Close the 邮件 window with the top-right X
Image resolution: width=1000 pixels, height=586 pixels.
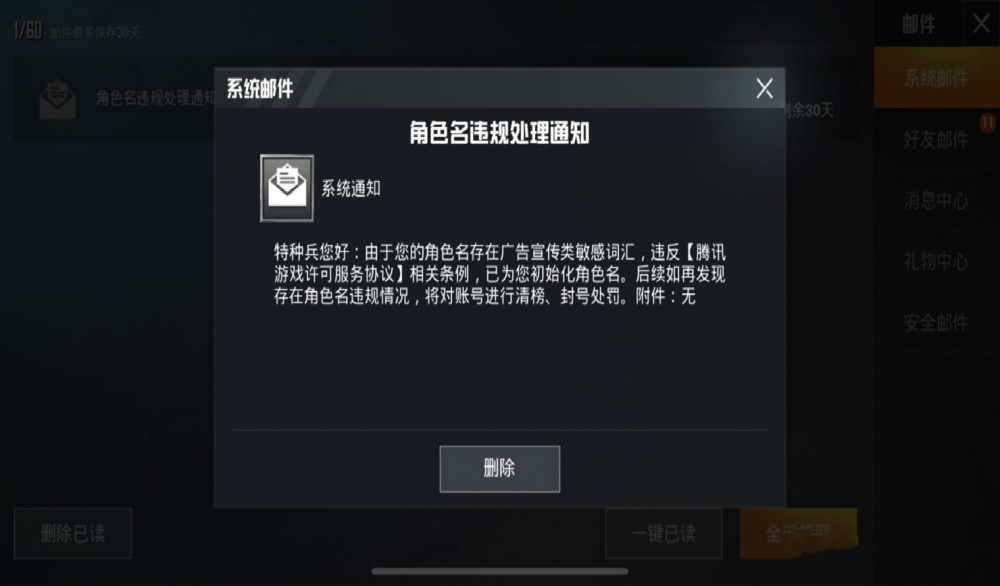(981, 24)
